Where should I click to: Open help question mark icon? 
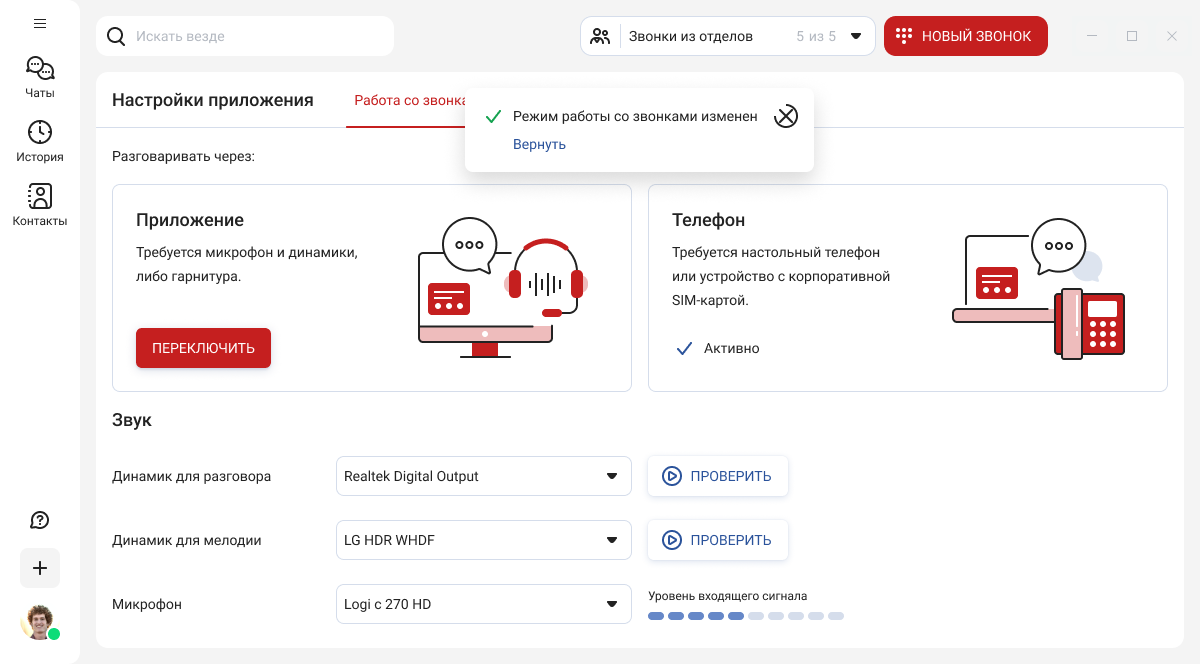click(x=40, y=520)
